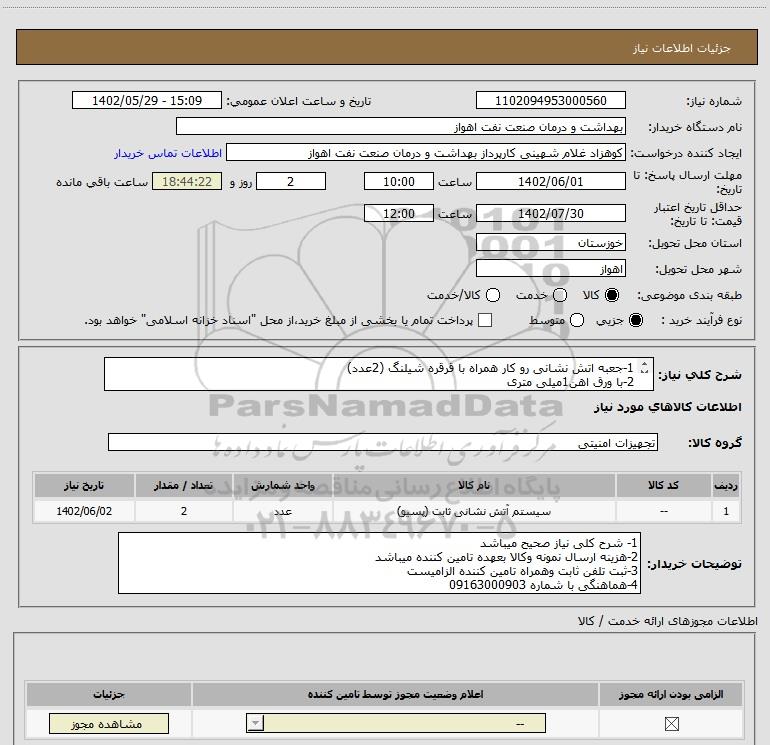Click the description box scroll arrows
The width and height of the screenshot is (770, 745).
click(x=644, y=368)
